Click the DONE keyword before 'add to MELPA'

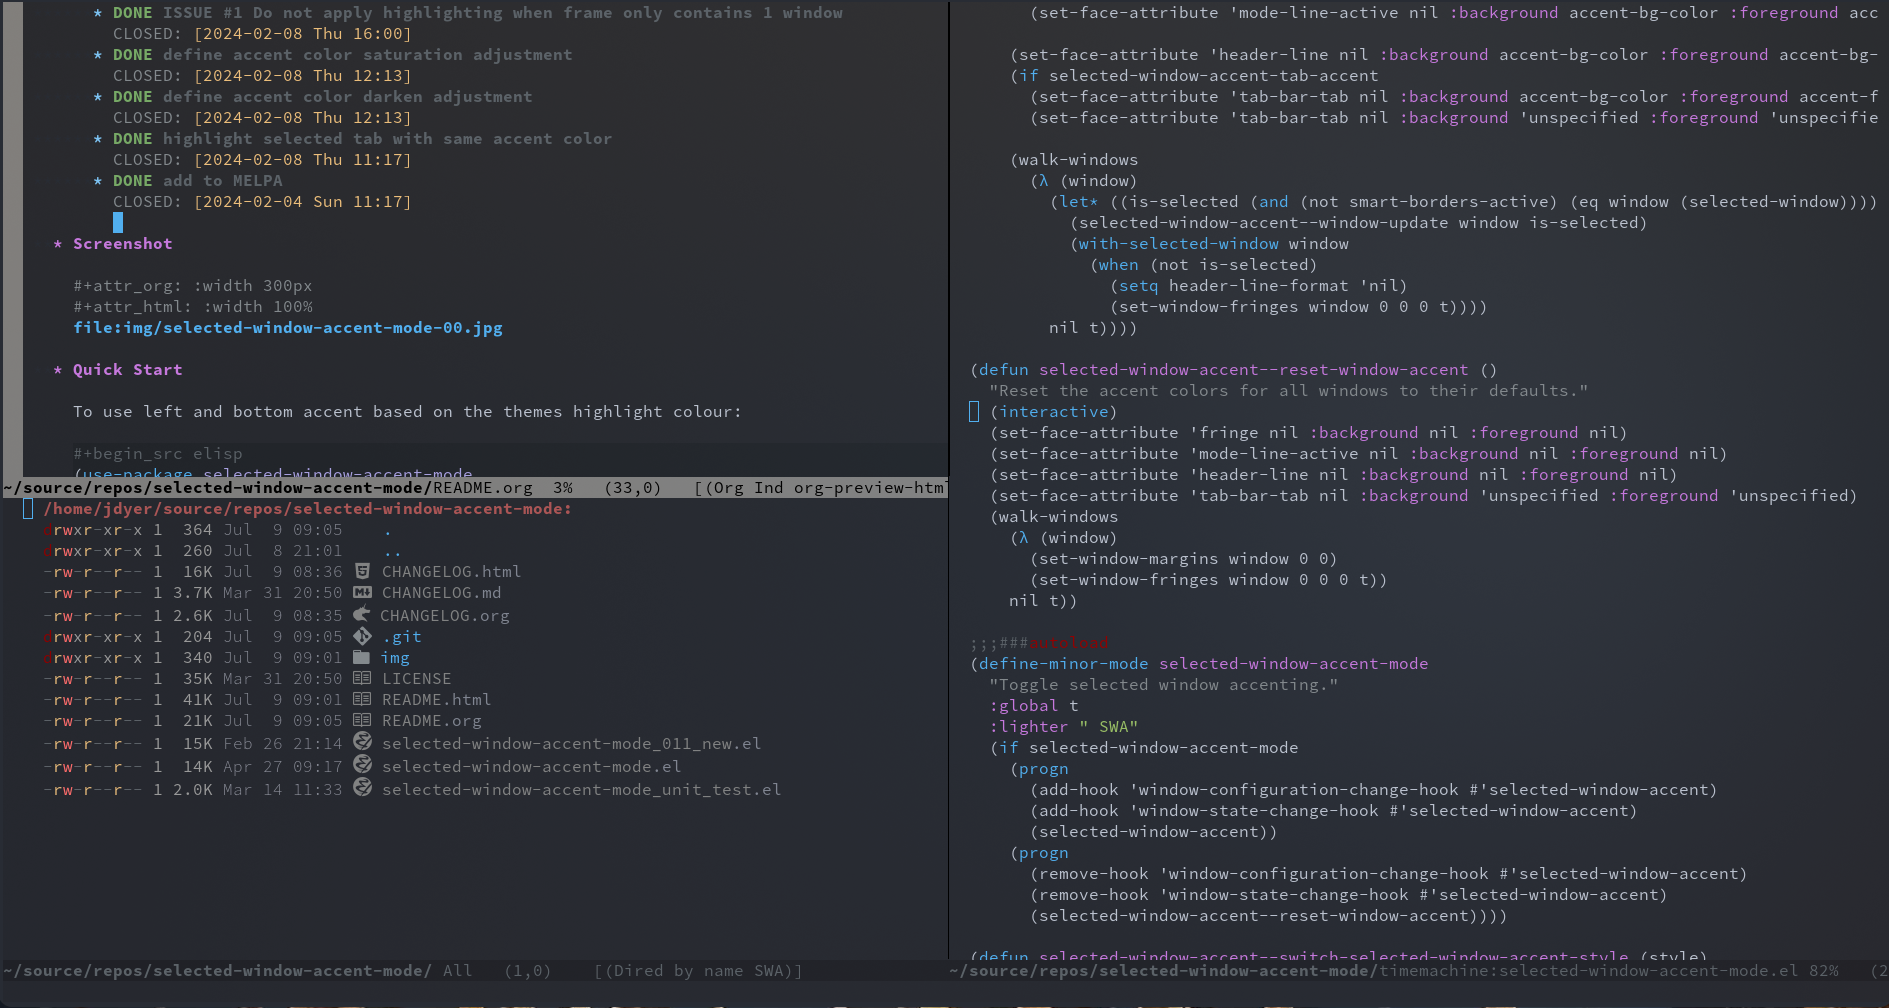click(133, 181)
